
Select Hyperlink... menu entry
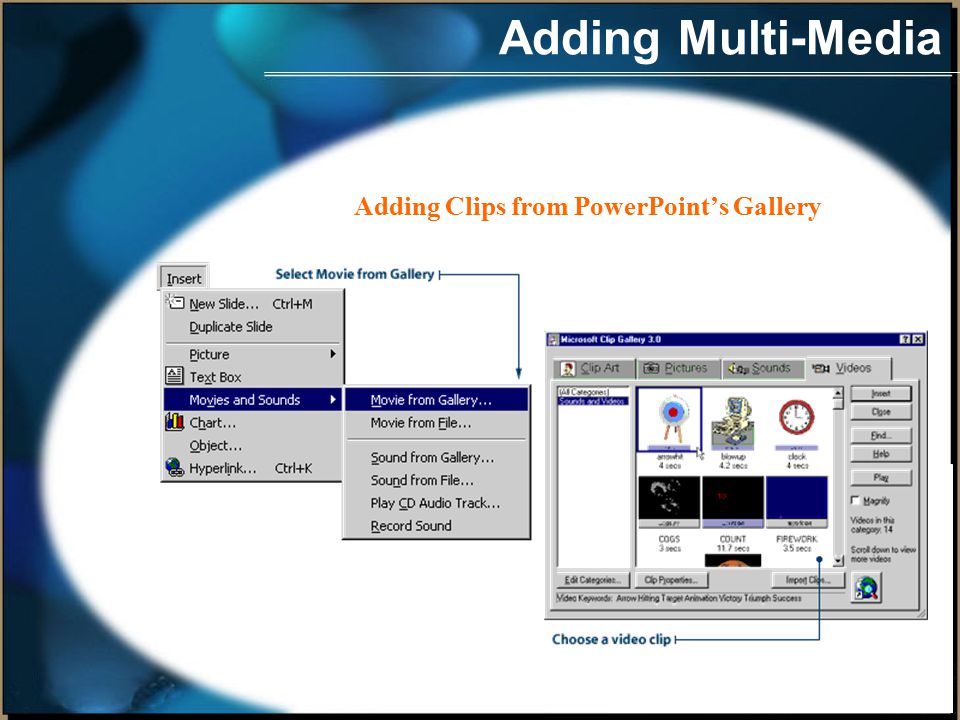pyautogui.click(x=252, y=468)
